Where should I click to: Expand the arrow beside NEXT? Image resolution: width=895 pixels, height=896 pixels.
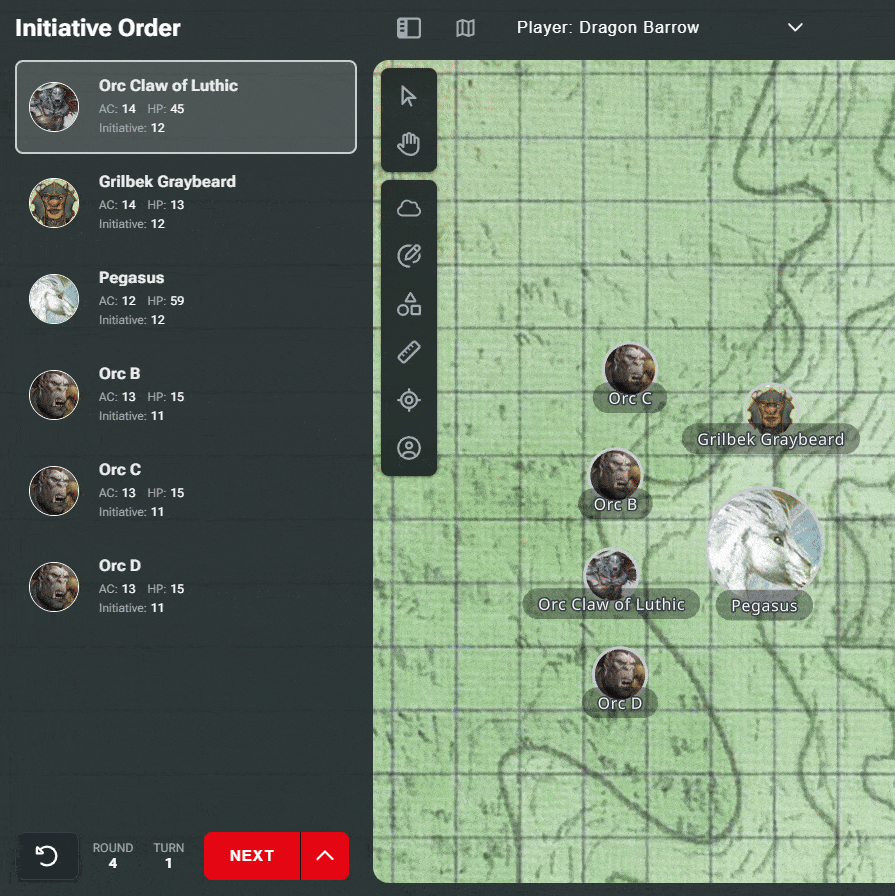coord(325,855)
